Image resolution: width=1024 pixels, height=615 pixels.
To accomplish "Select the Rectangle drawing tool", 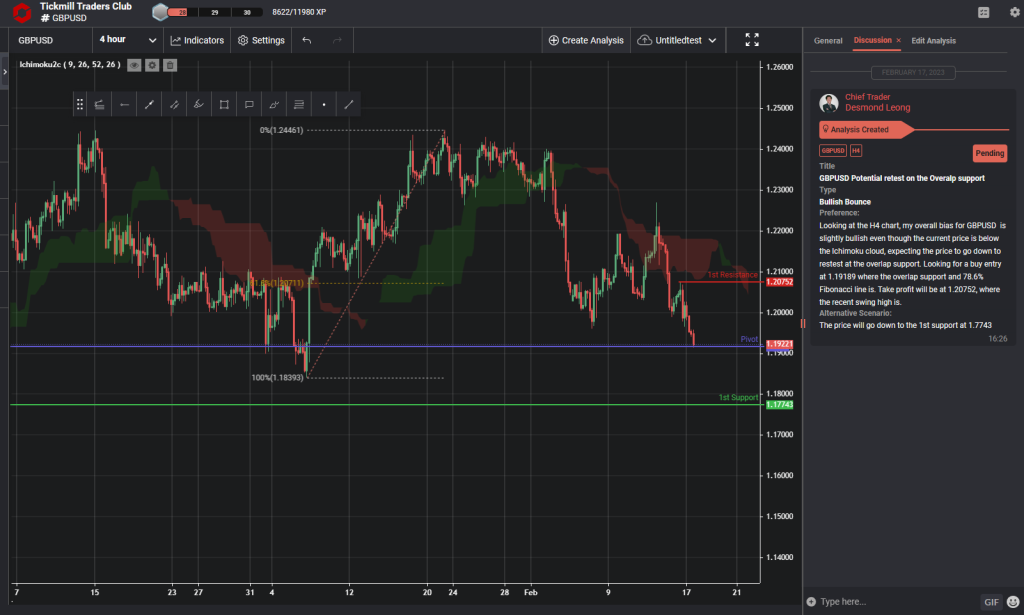I will 223,104.
